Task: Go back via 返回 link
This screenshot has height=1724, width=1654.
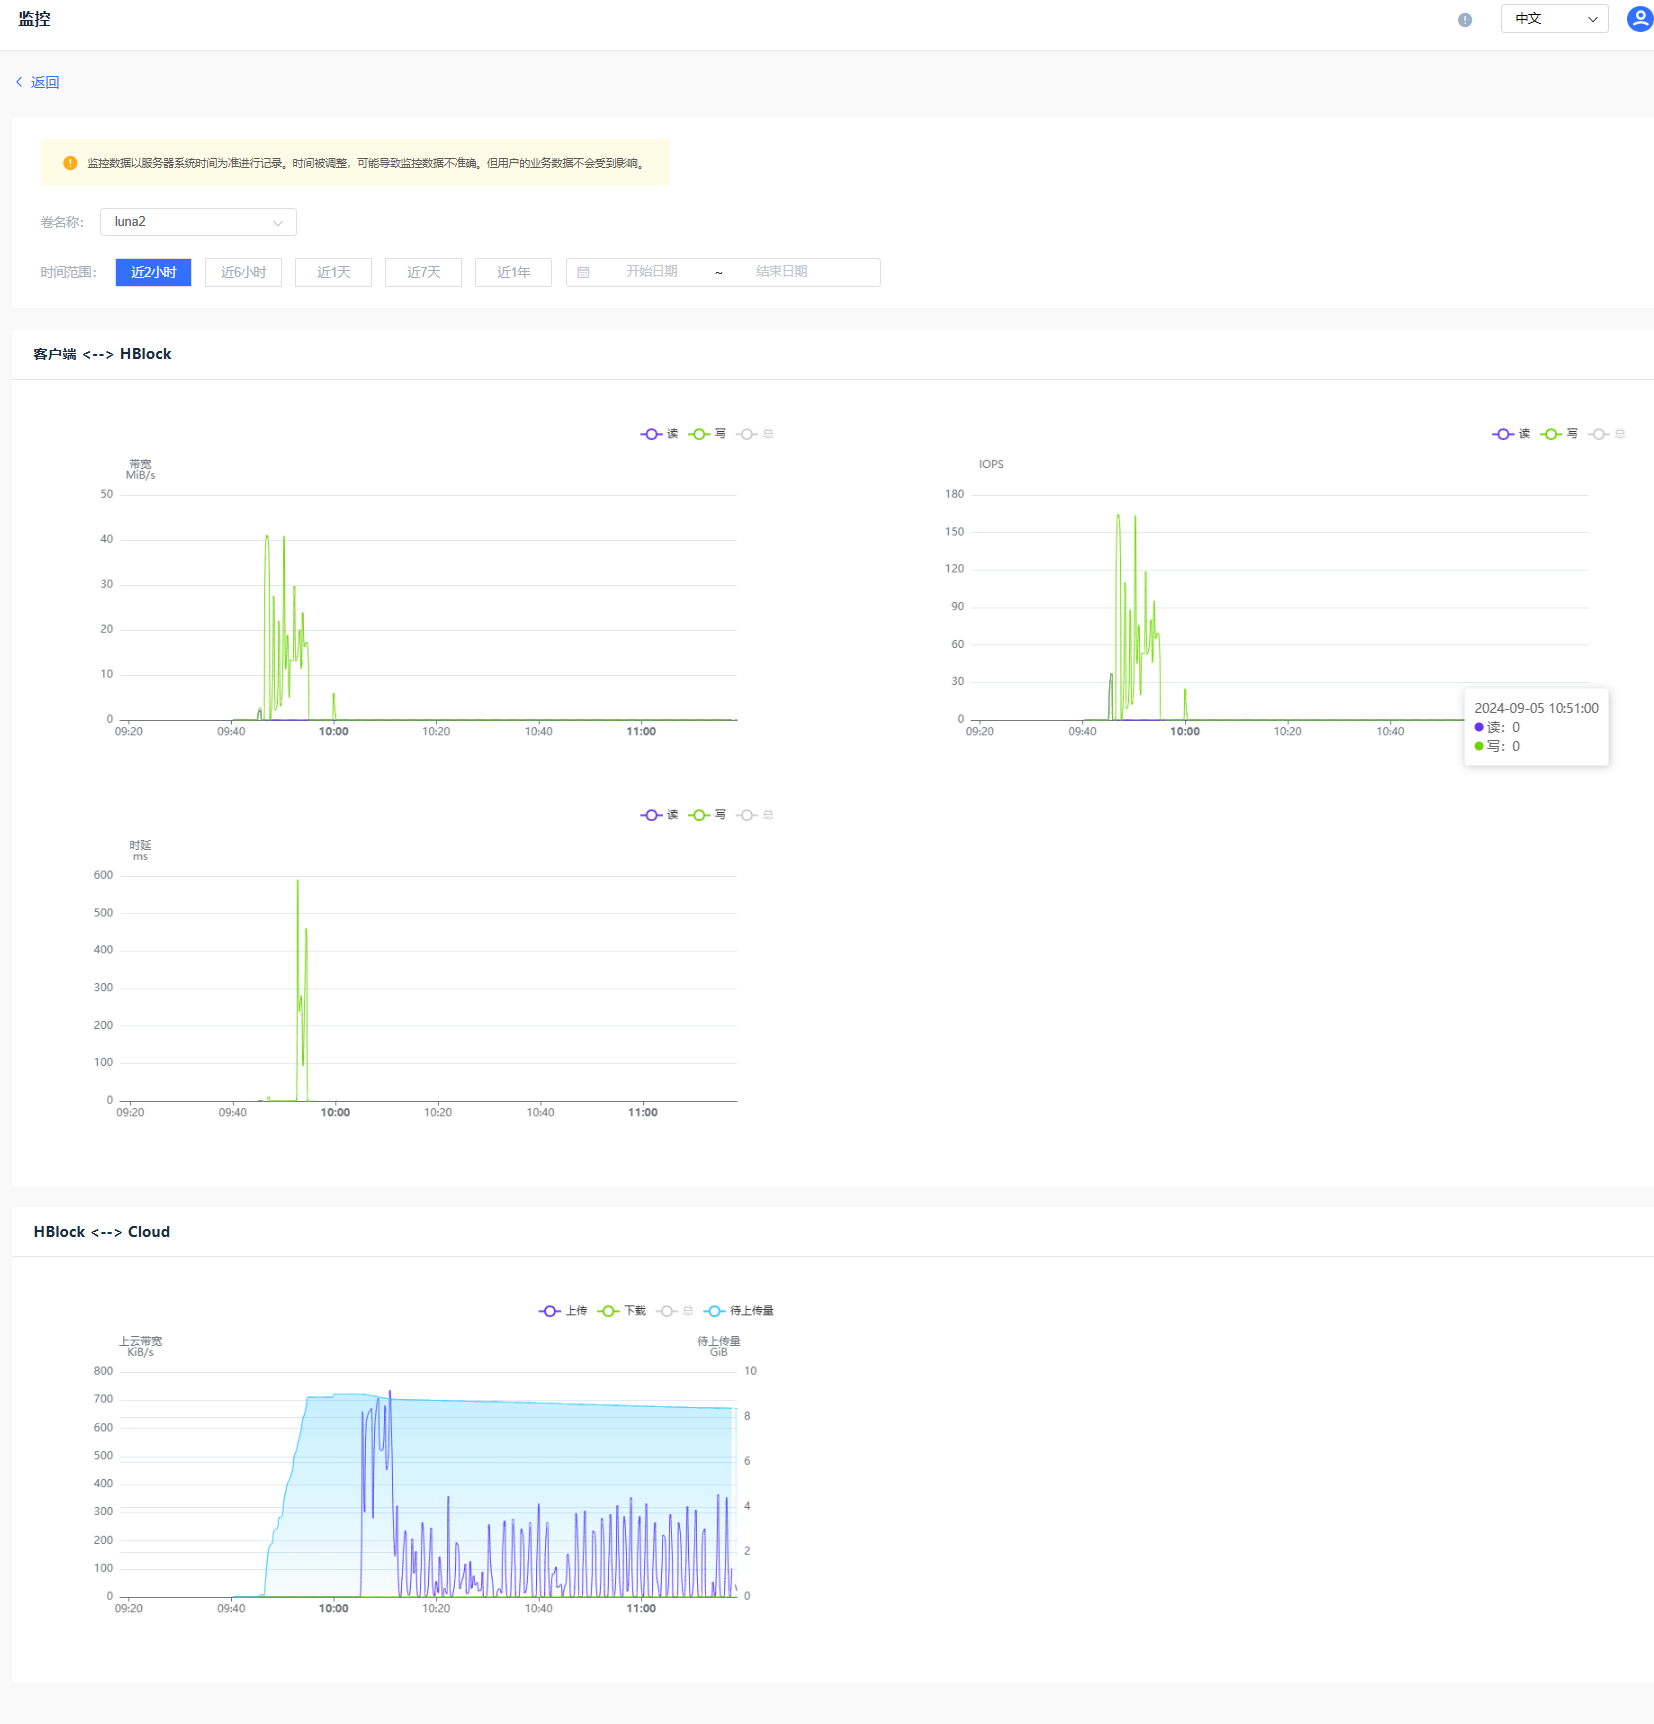Action: (x=45, y=82)
